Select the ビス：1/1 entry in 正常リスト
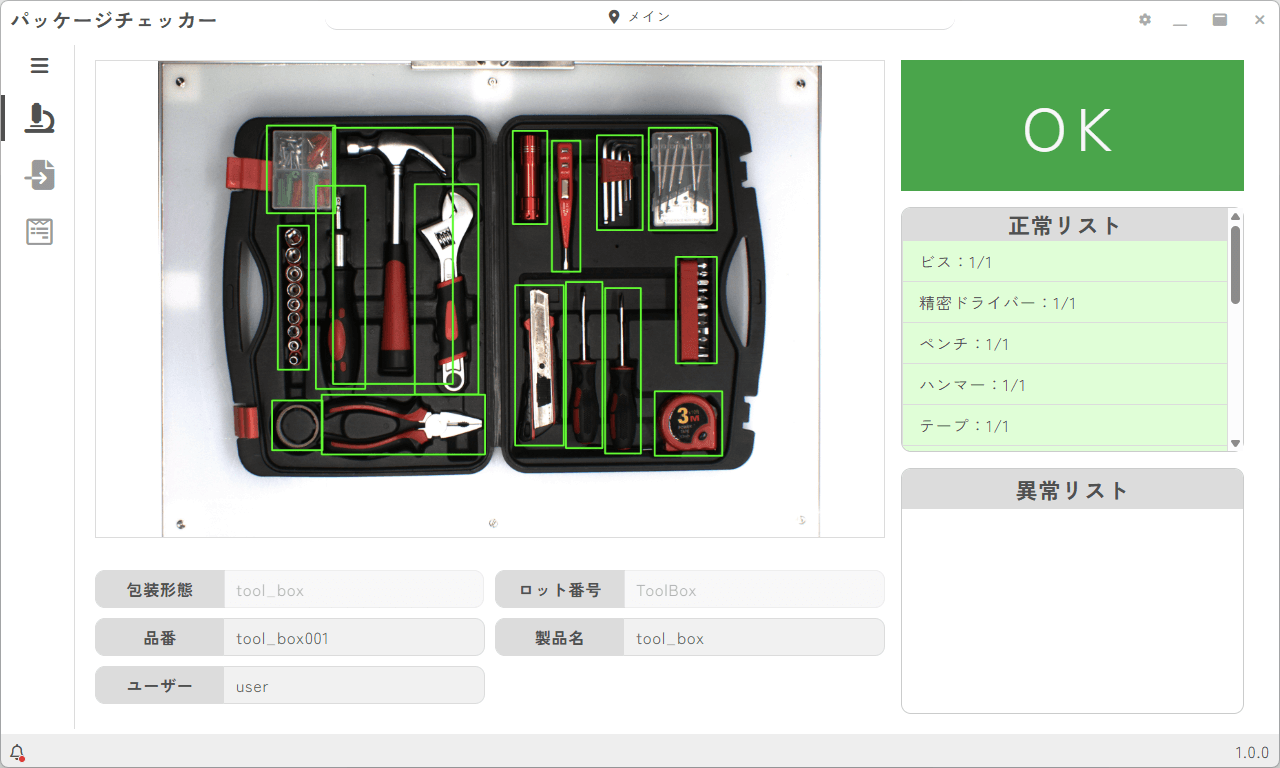The image size is (1280, 768). pyautogui.click(x=1065, y=261)
